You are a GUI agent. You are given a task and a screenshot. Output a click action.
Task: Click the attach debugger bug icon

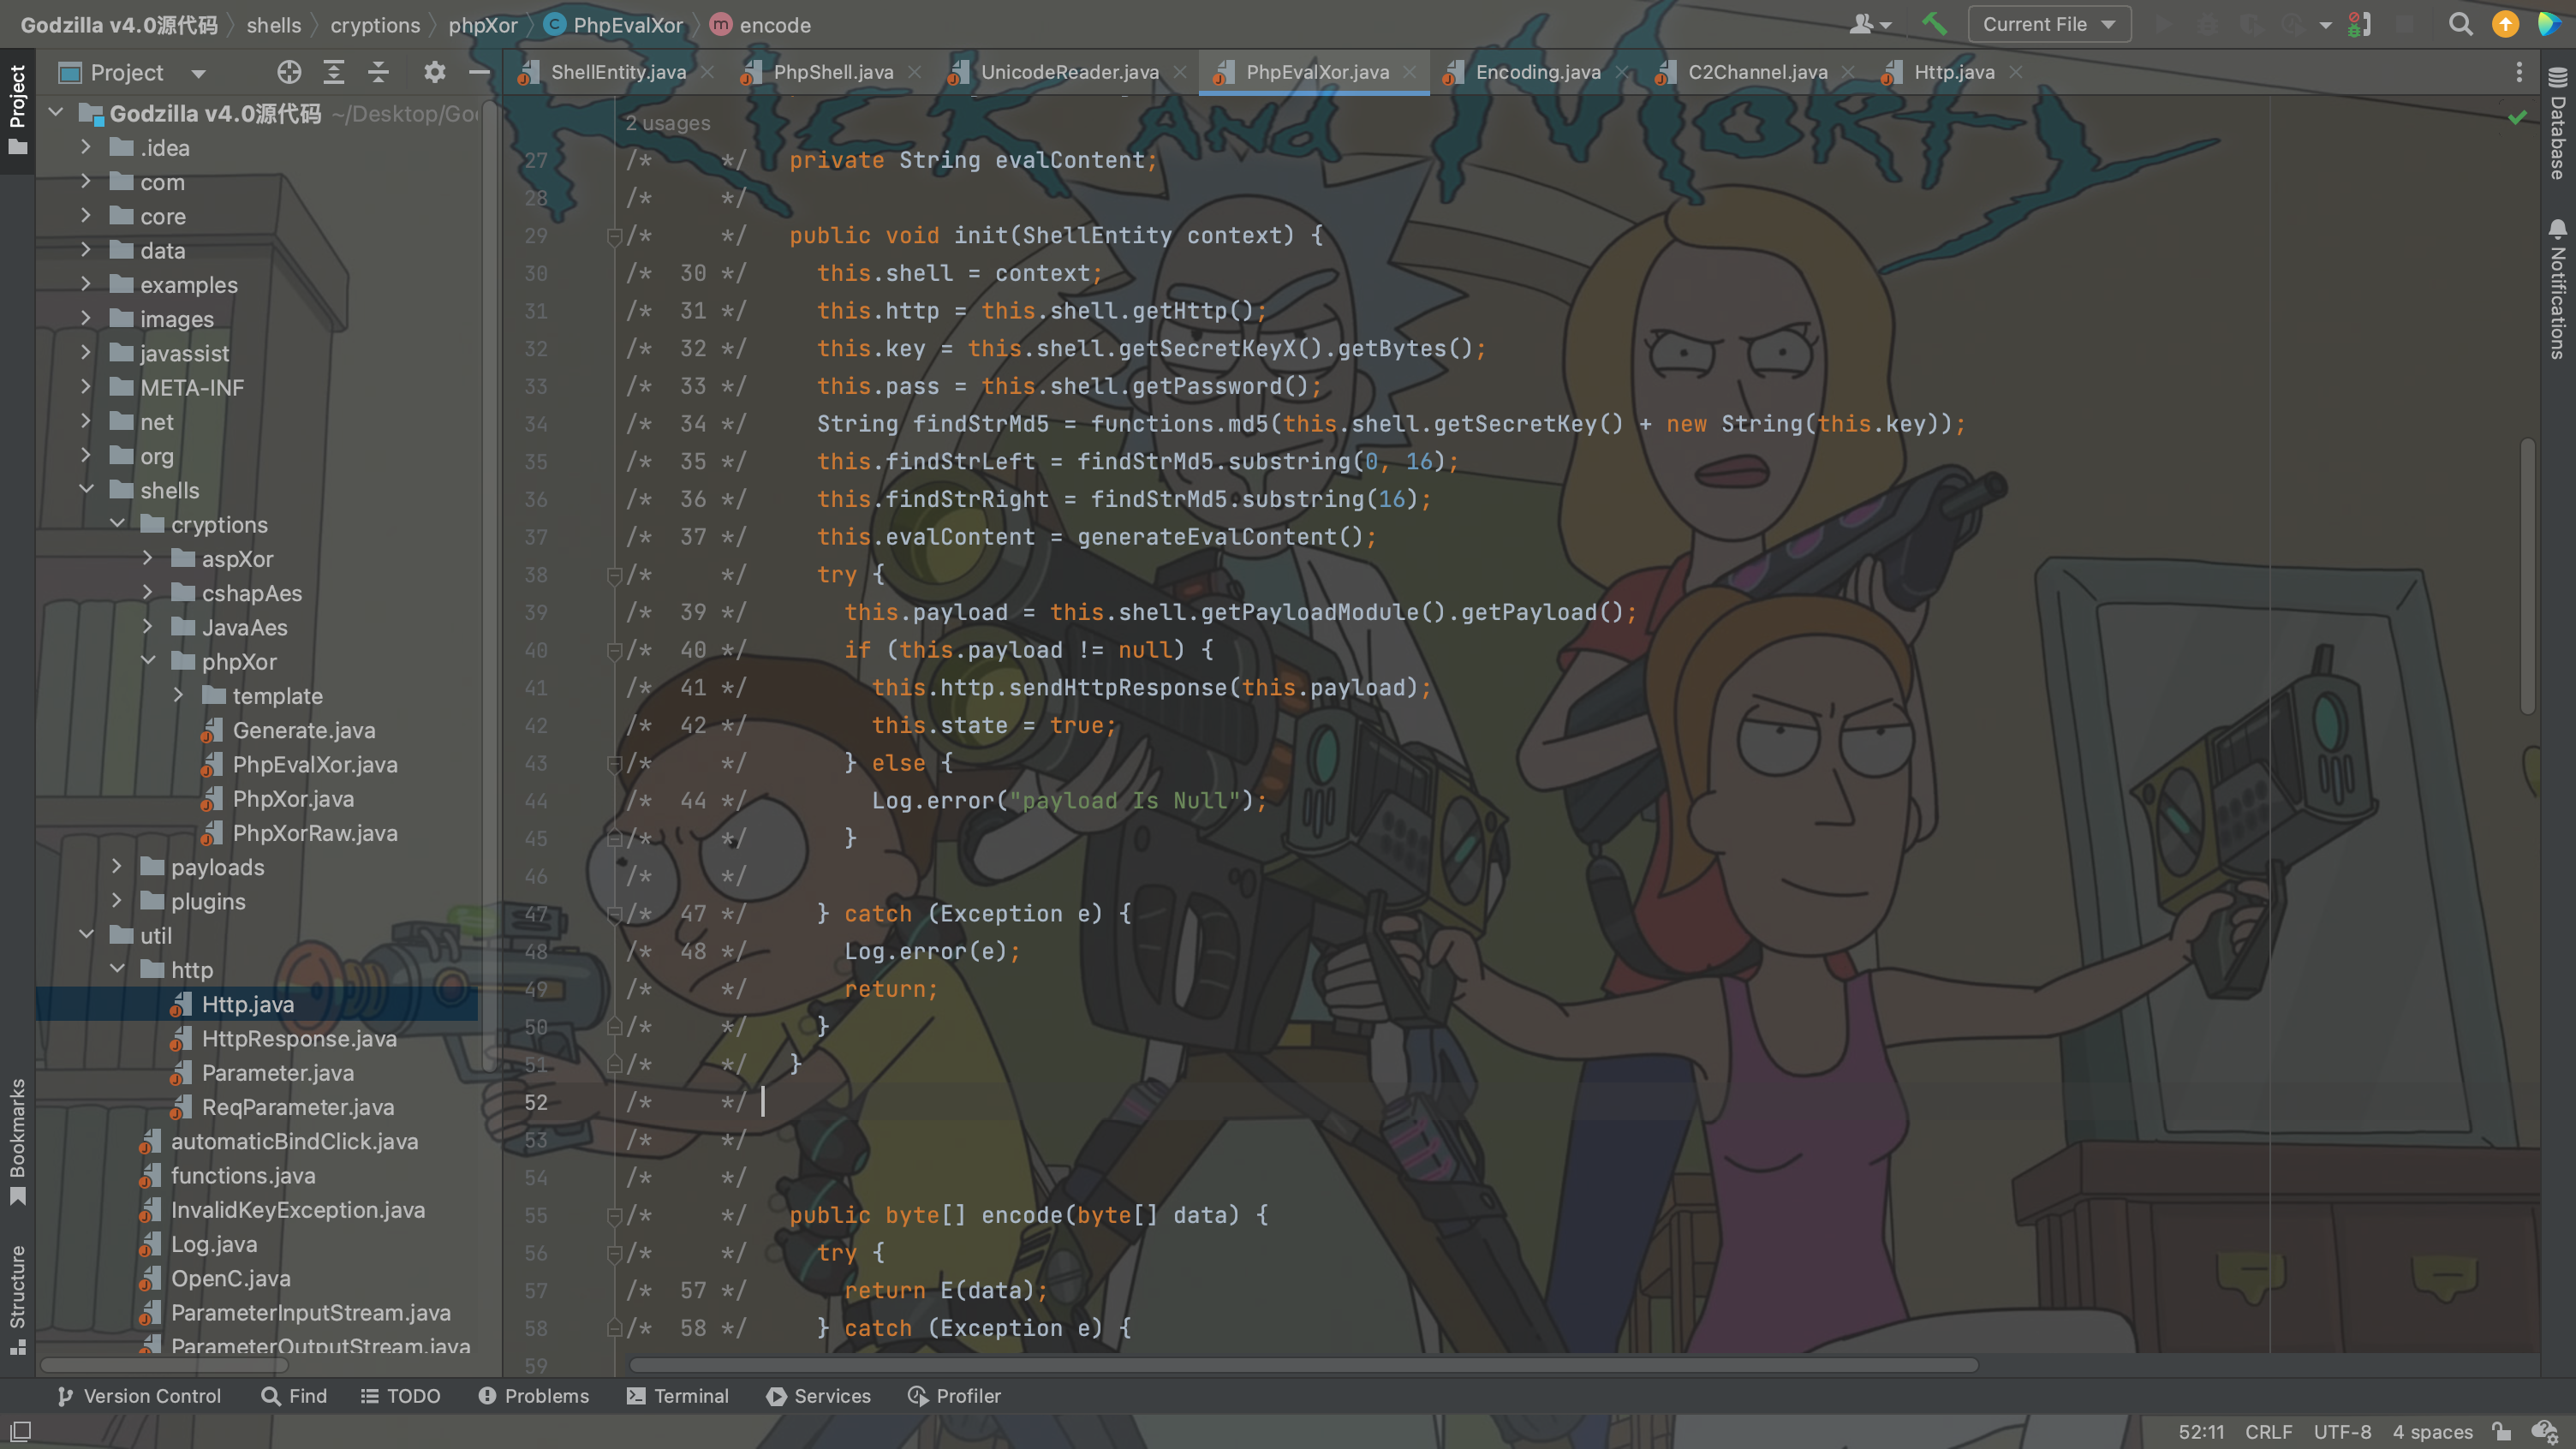point(2359,24)
